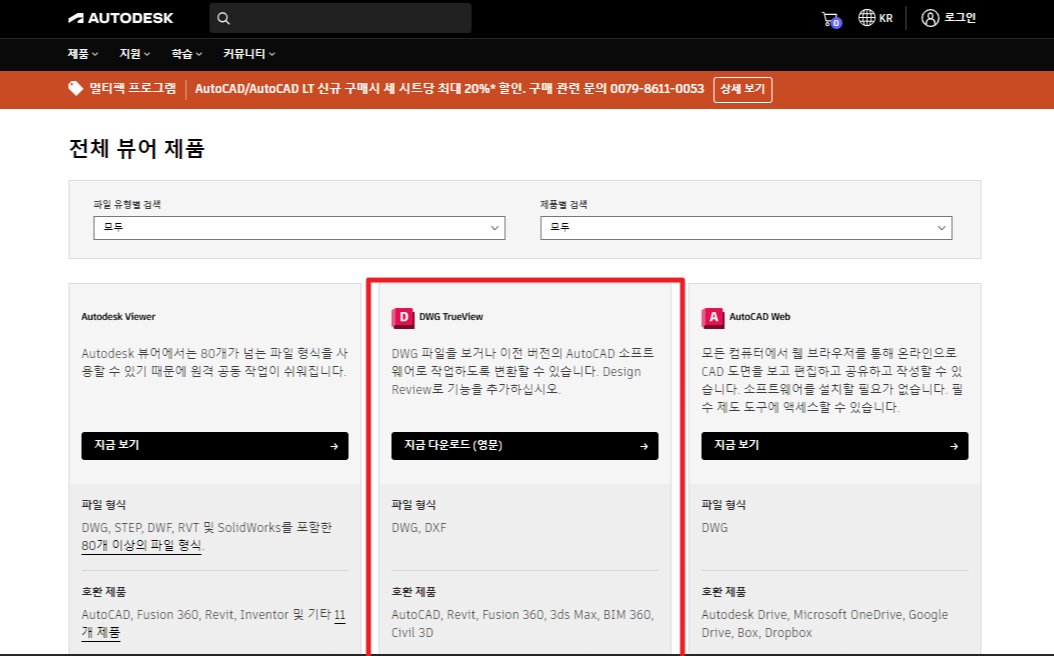Click the search magnifier icon
Viewport: 1054px width, 656px height.
click(224, 19)
